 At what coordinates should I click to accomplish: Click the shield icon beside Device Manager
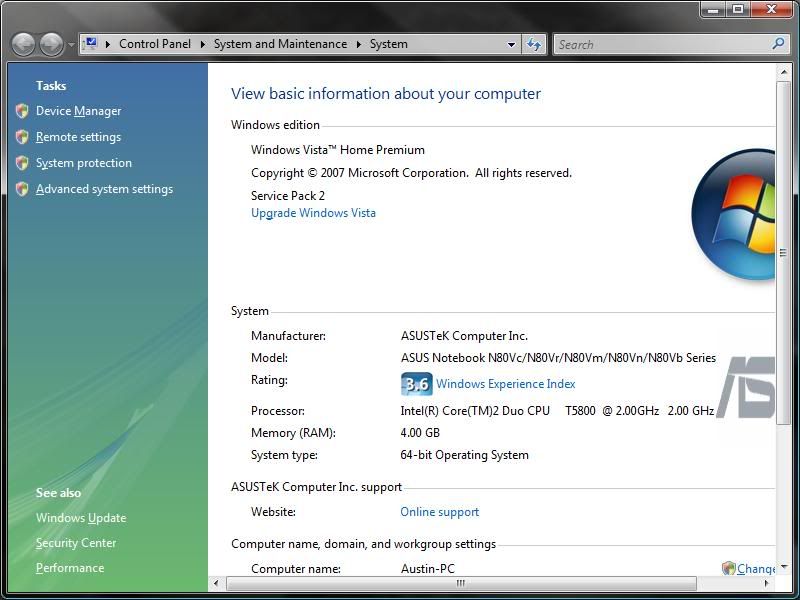pos(22,111)
